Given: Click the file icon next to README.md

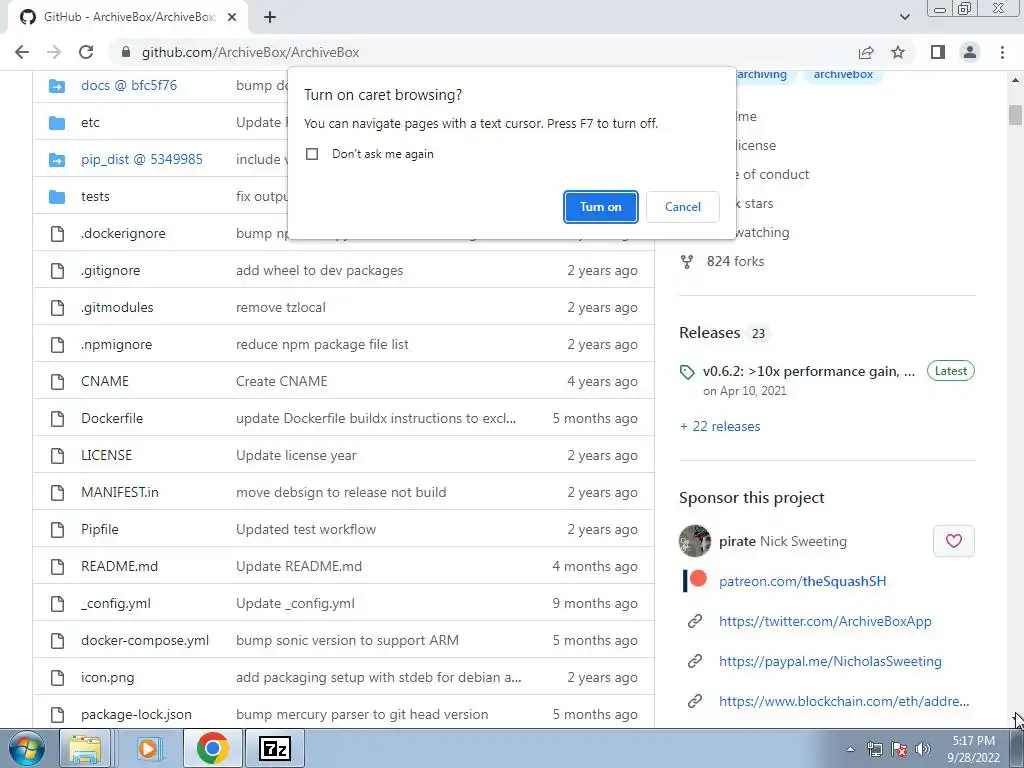Looking at the screenshot, I should [x=57, y=567].
